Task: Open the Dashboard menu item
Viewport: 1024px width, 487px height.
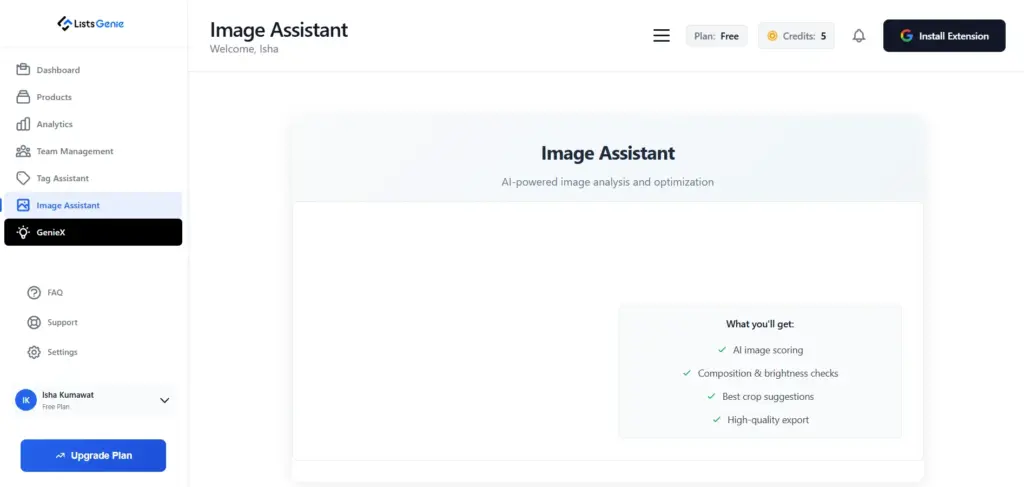Action: click(93, 70)
